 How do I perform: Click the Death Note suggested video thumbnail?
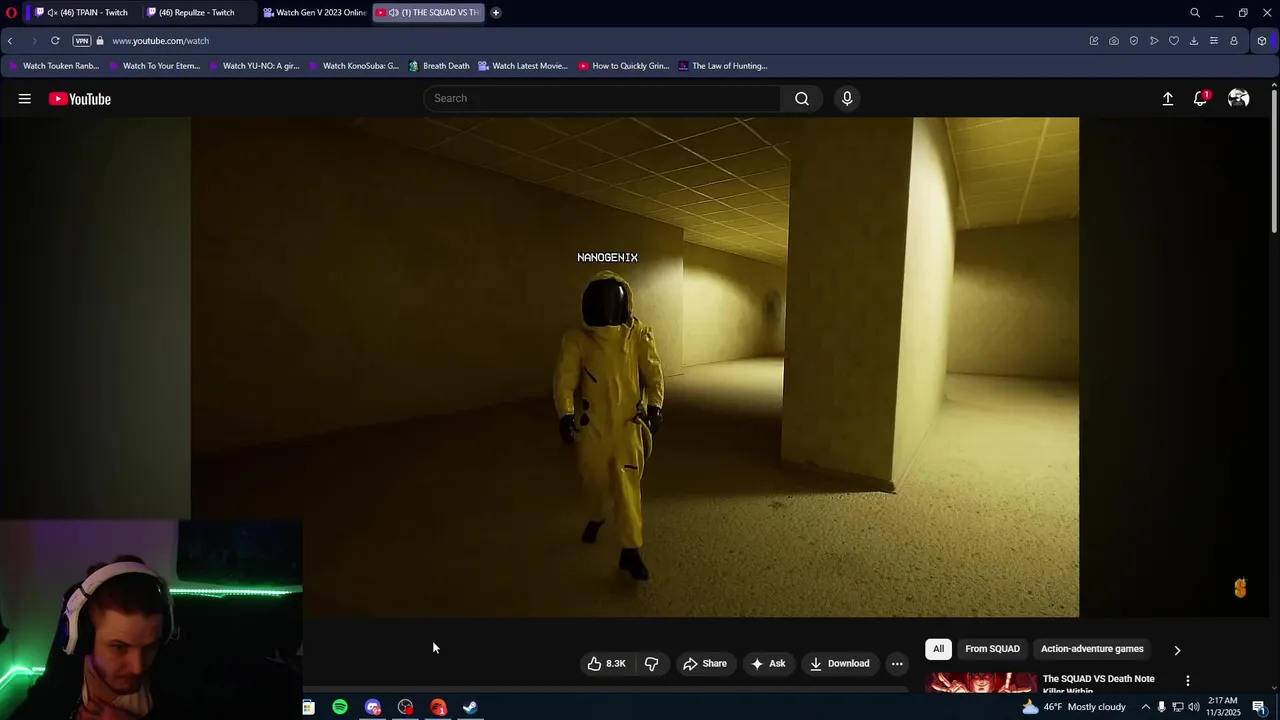coord(981,683)
